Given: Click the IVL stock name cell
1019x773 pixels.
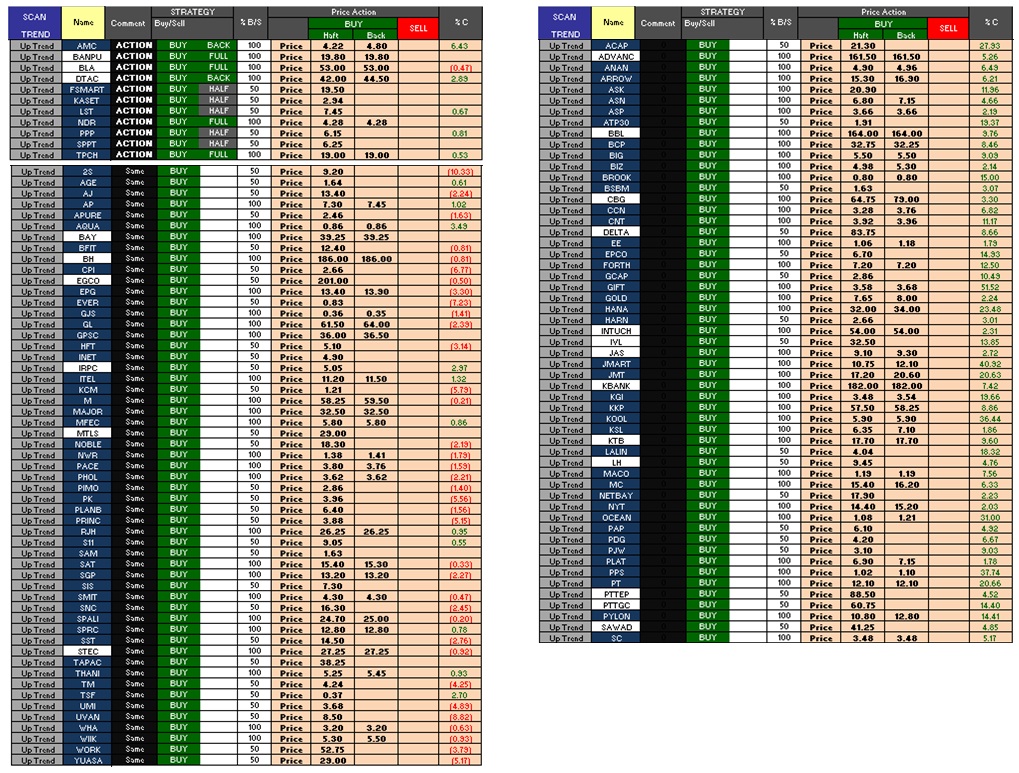Looking at the screenshot, I should pos(616,342).
